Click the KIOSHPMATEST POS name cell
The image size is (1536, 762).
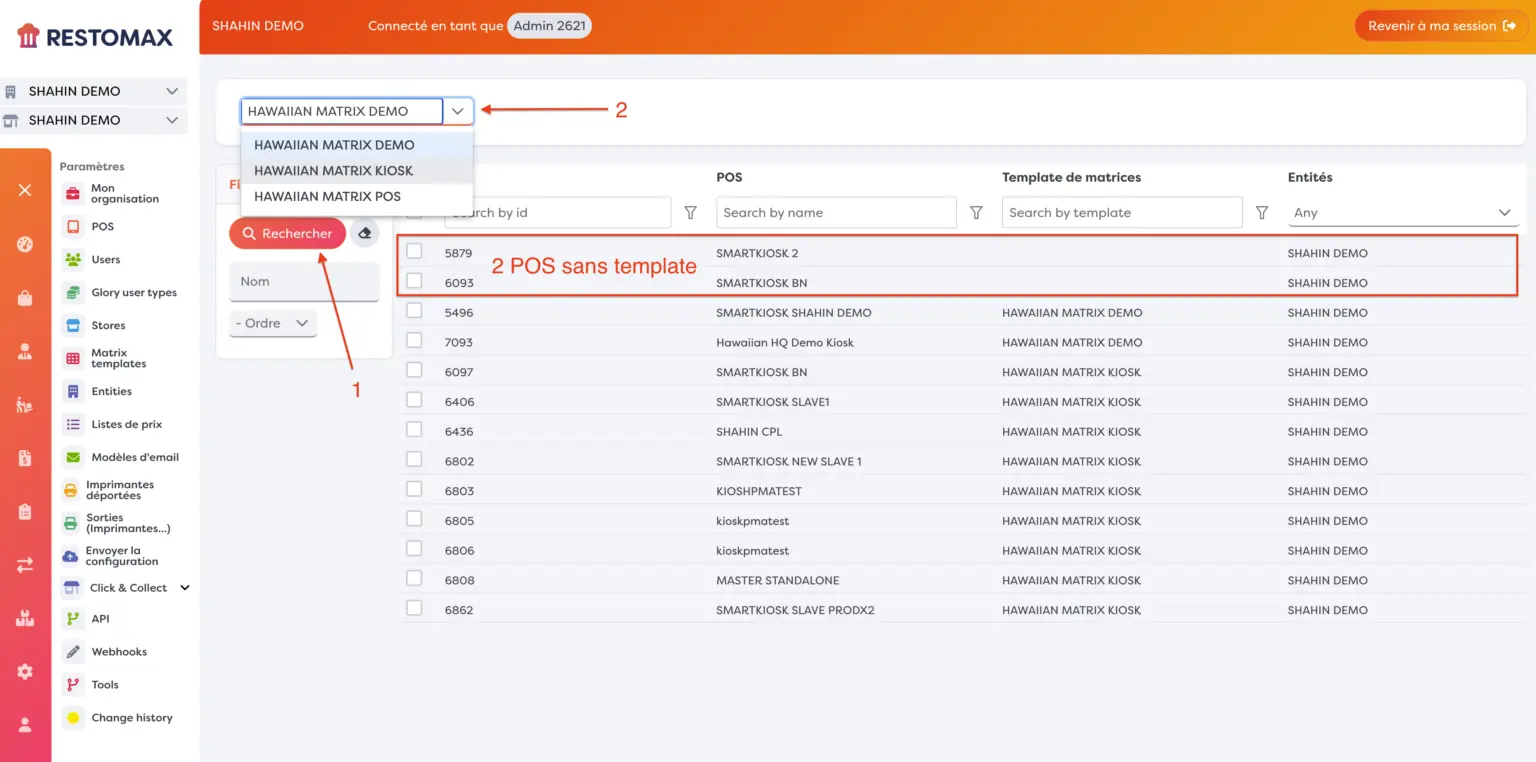tap(759, 491)
